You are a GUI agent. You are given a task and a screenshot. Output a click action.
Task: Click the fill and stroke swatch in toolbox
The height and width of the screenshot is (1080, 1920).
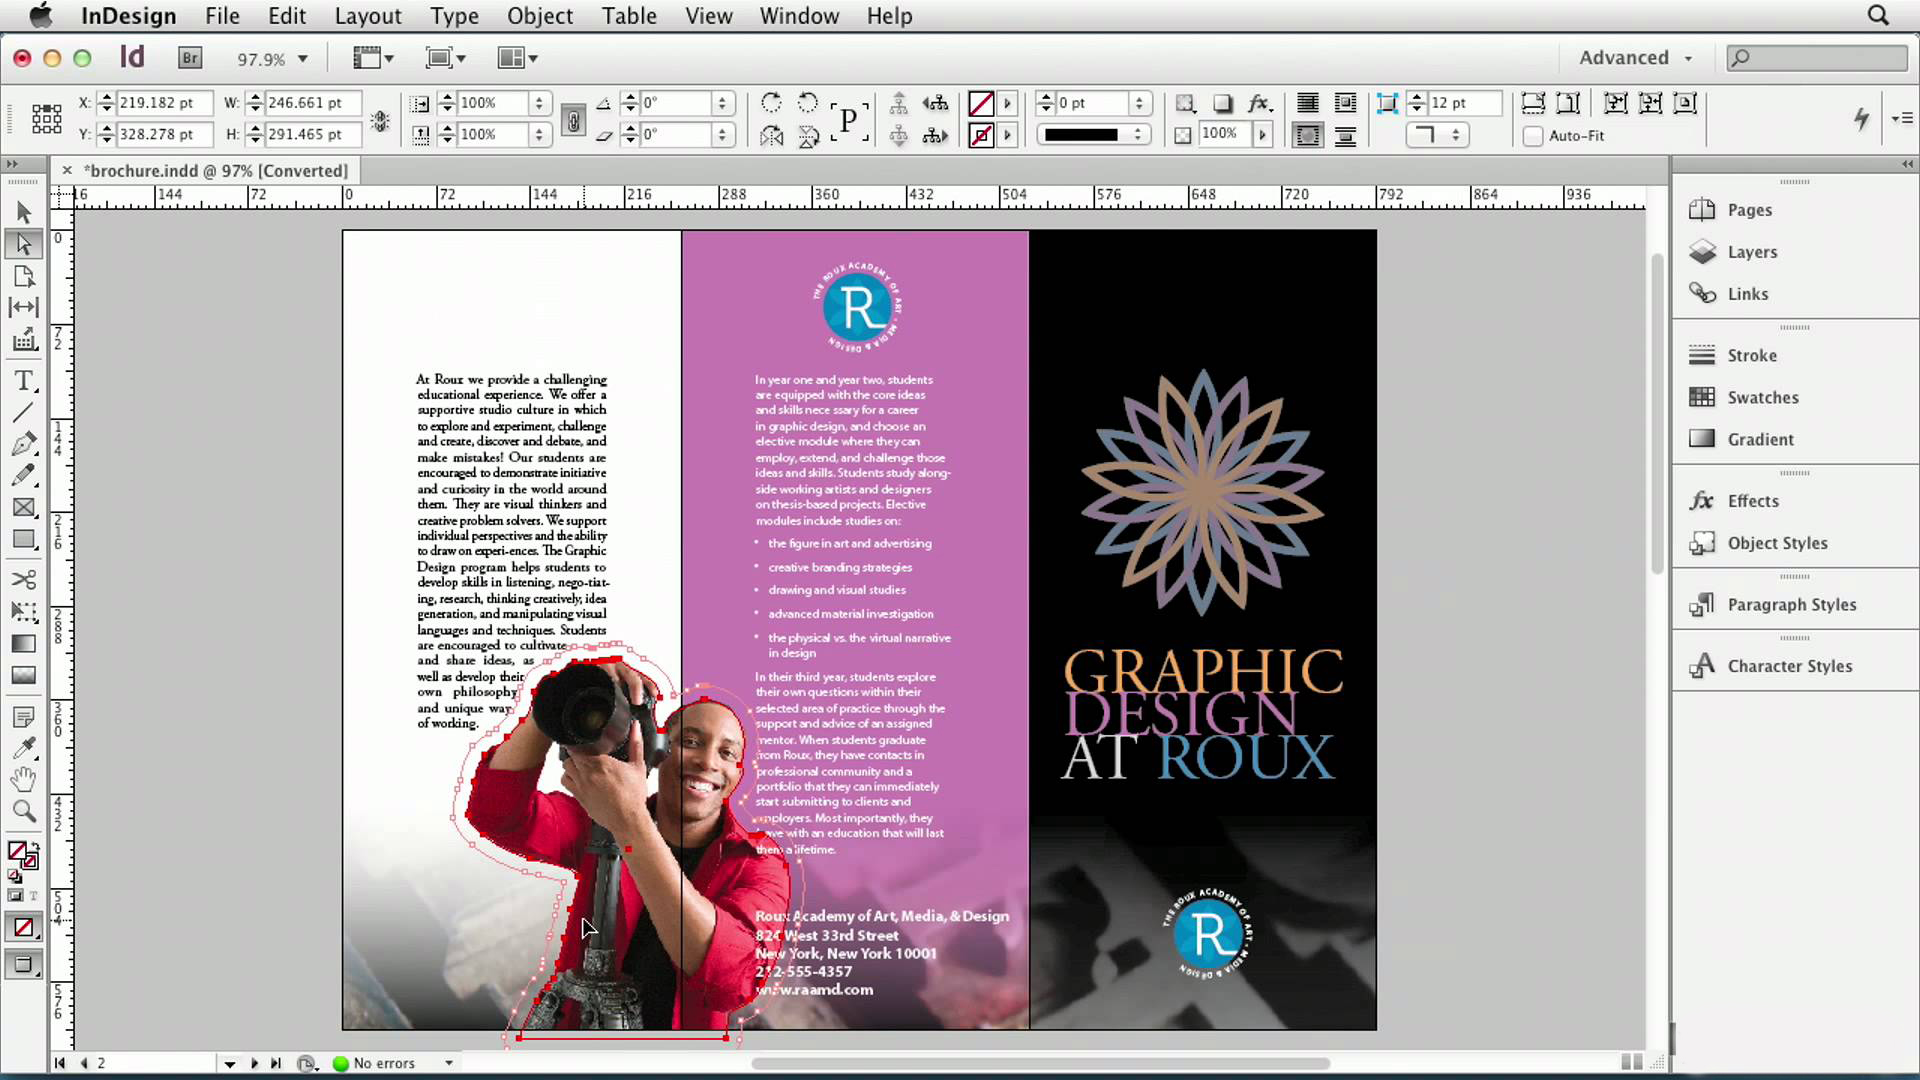(x=20, y=853)
